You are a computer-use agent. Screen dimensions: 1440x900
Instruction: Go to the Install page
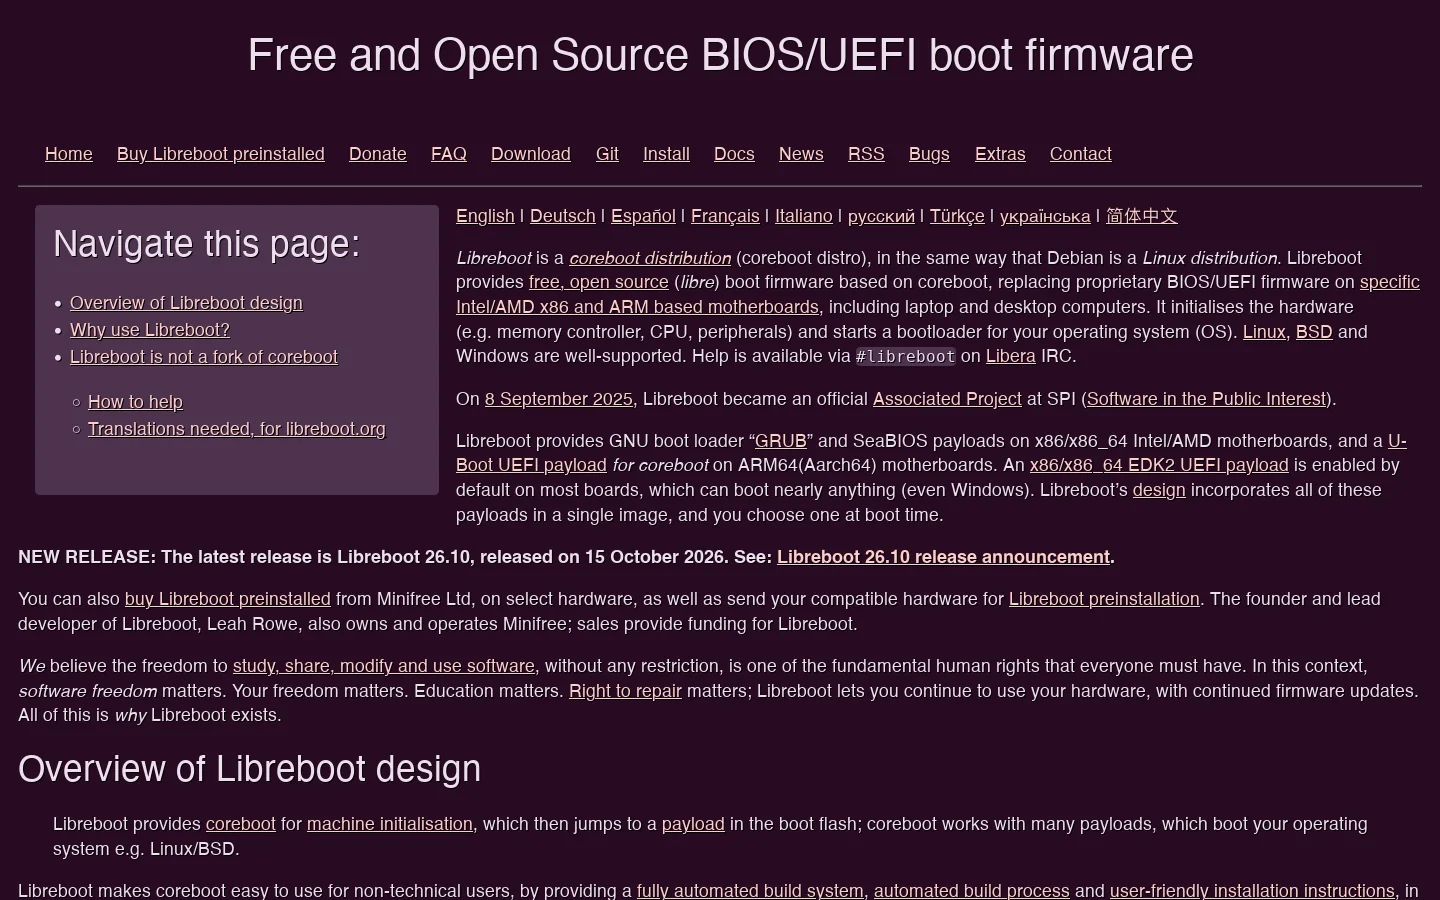666,154
